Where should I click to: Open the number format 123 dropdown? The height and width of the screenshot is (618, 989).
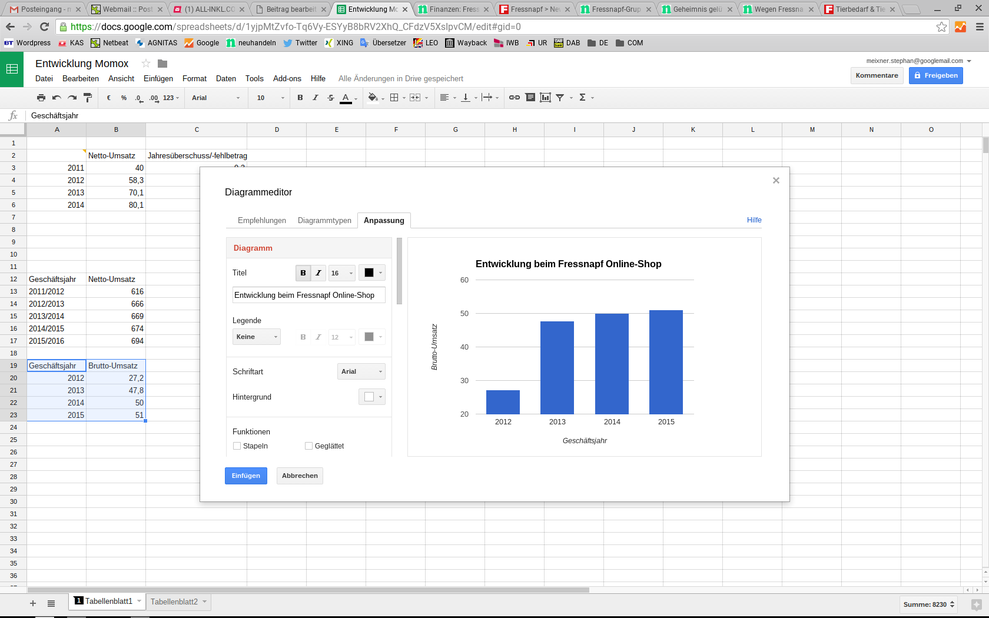click(x=171, y=98)
